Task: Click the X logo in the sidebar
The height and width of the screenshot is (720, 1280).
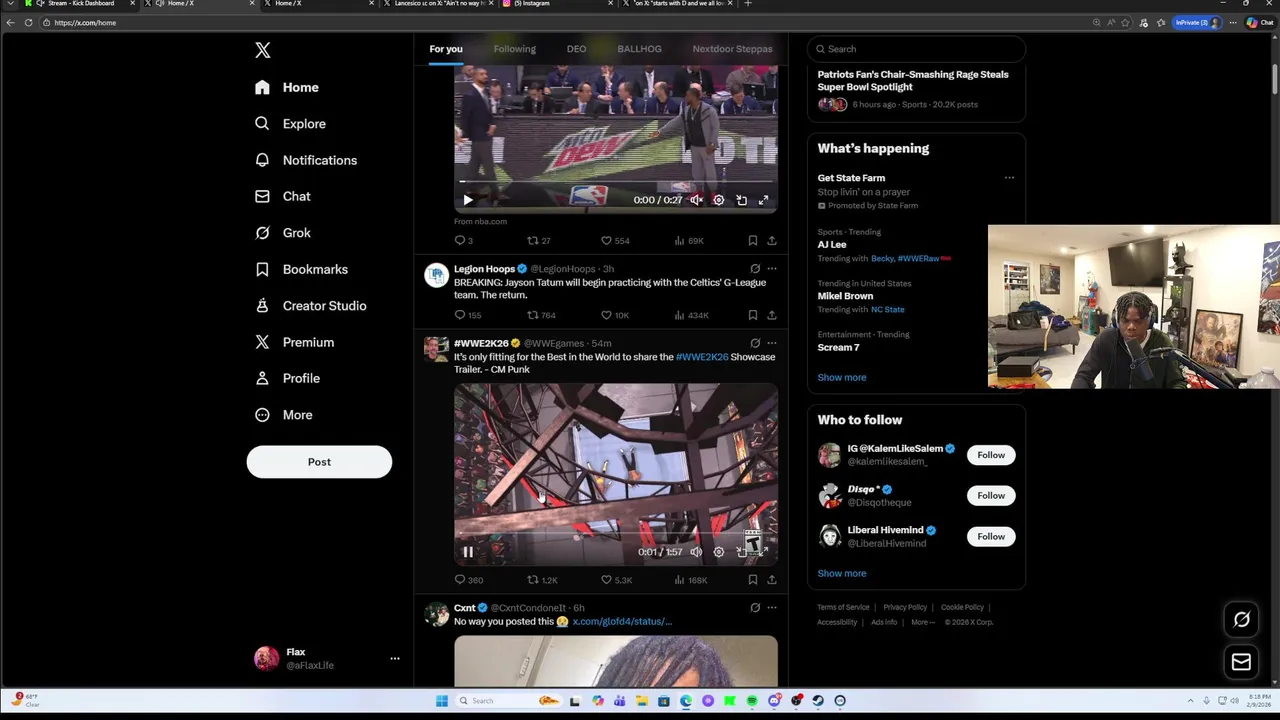Action: coord(263,50)
